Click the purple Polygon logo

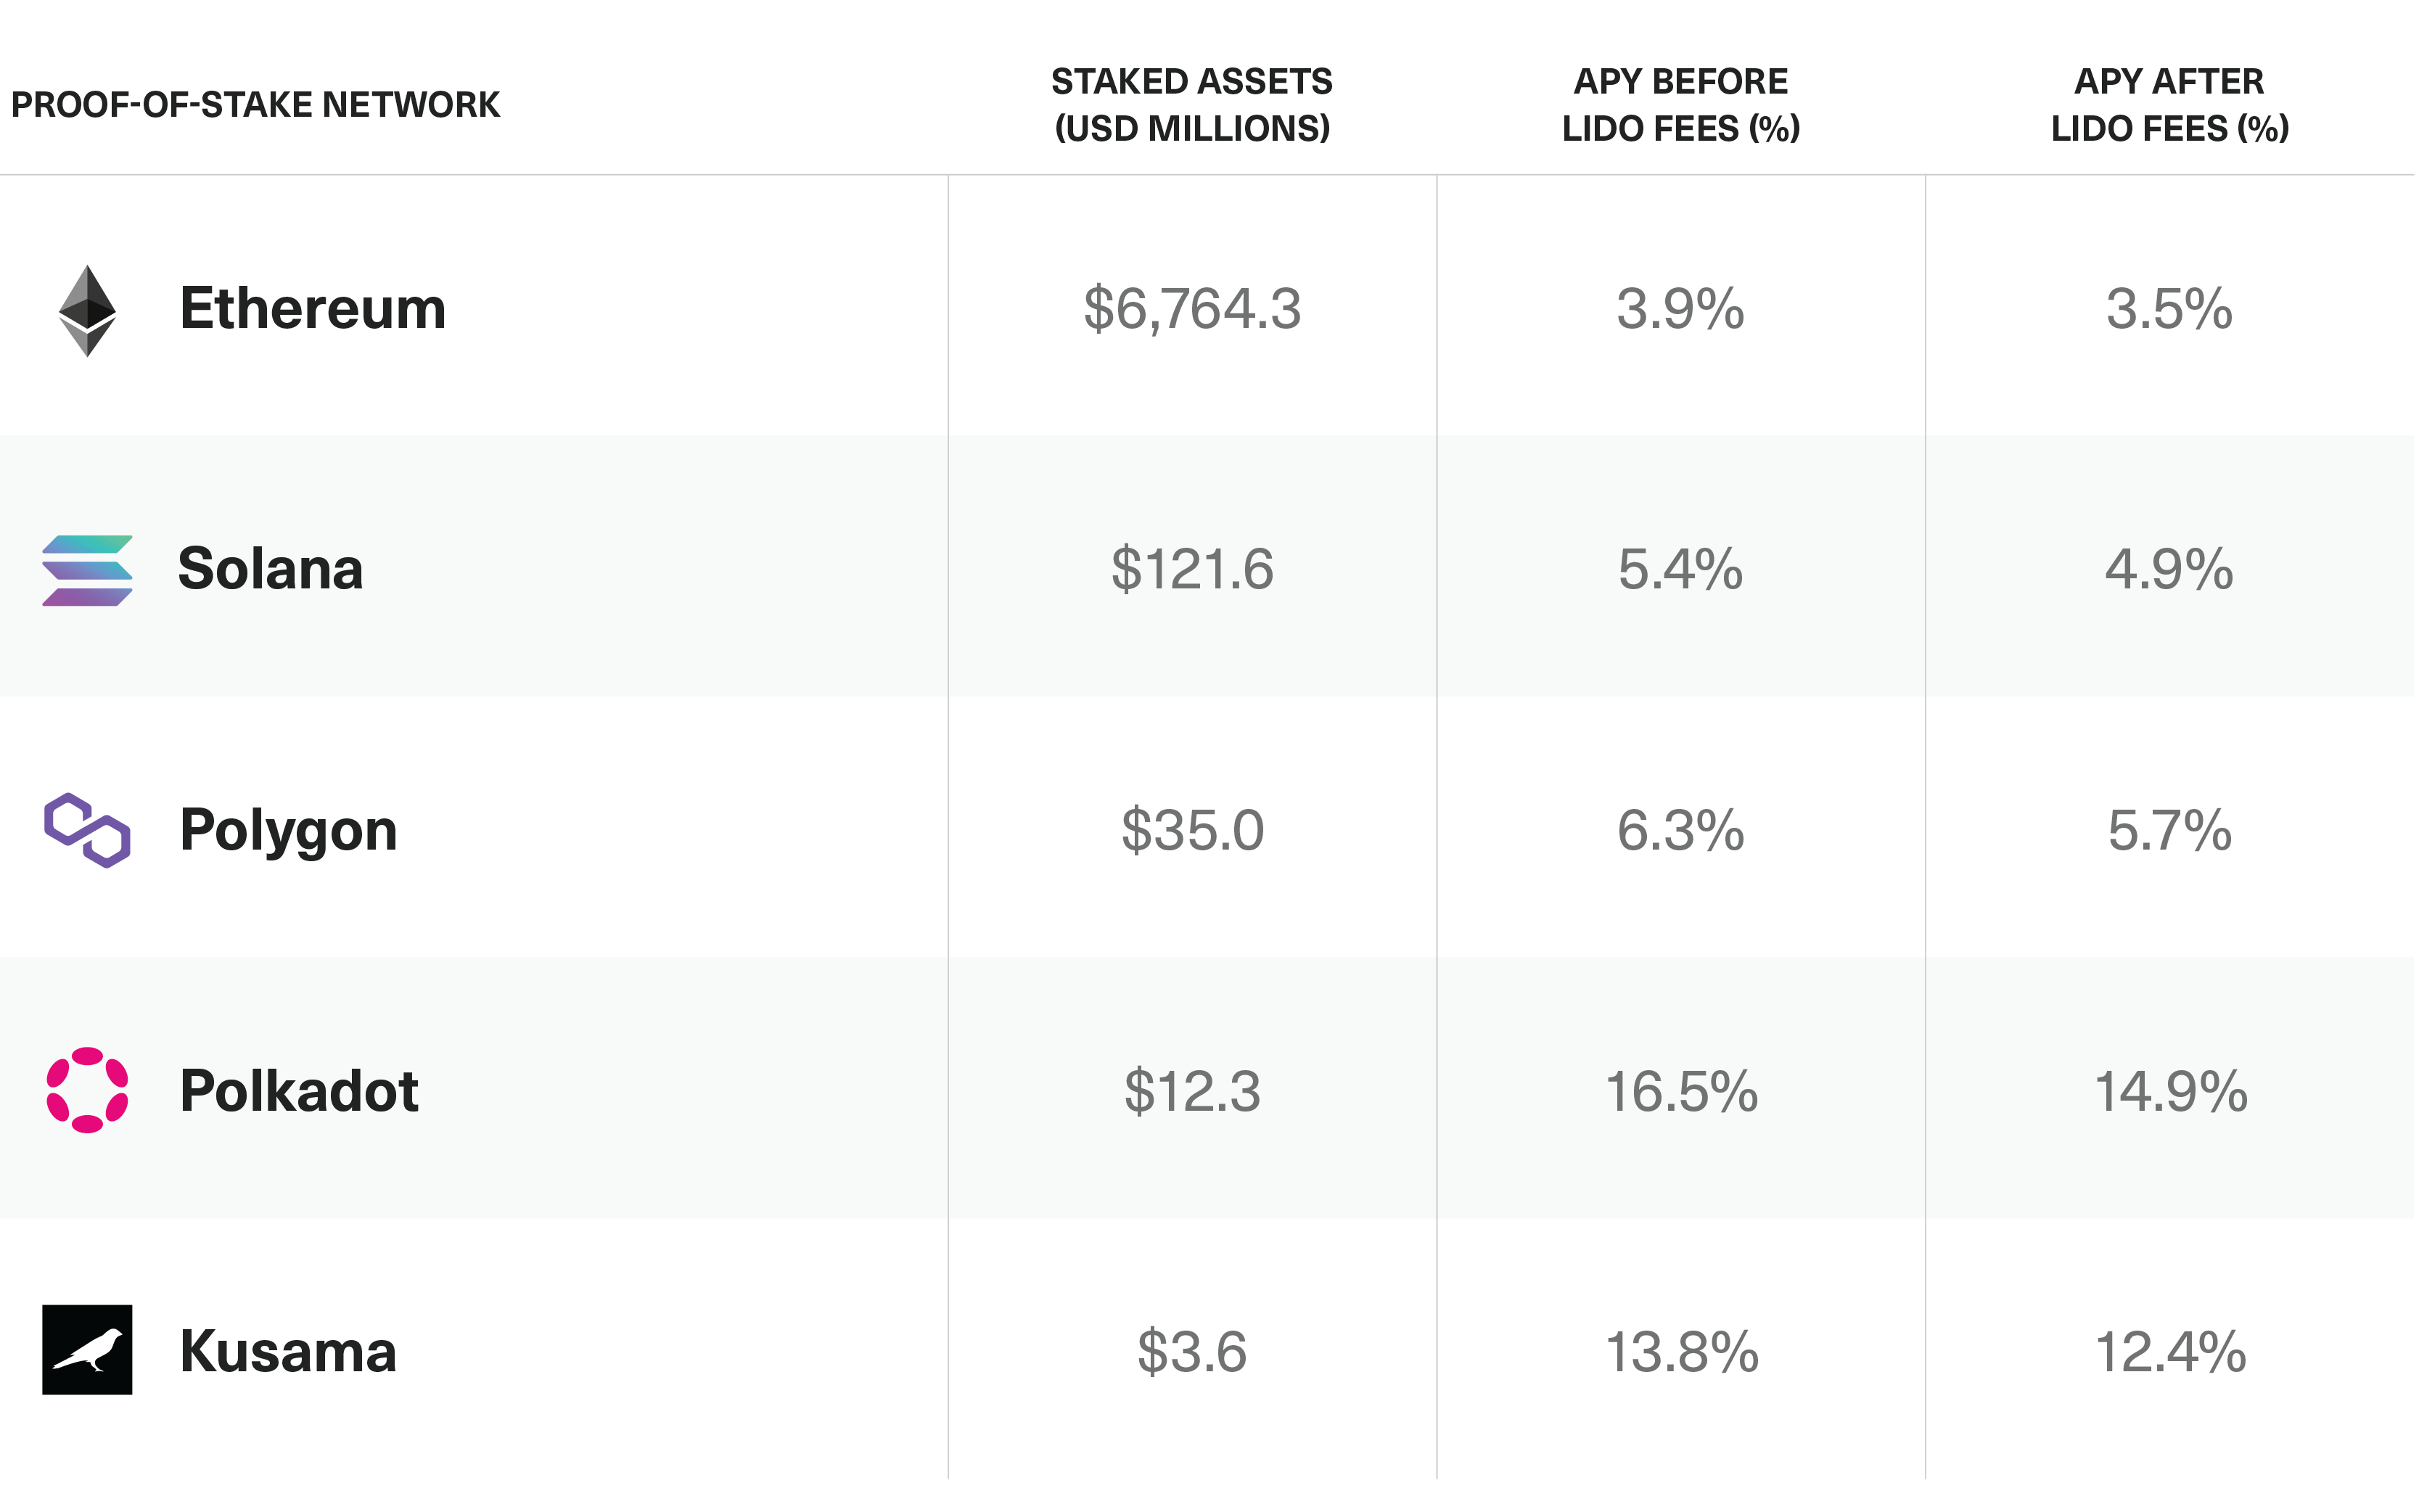click(x=87, y=830)
